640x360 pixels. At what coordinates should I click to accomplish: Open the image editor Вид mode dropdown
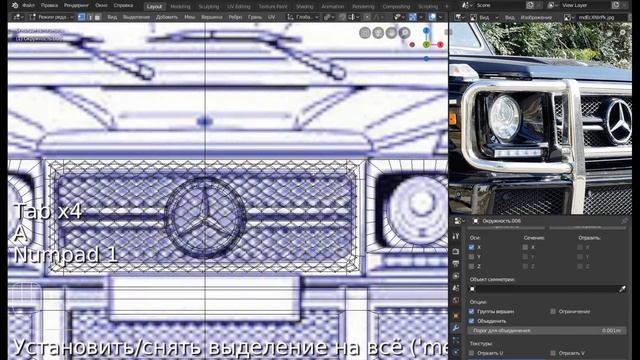pyautogui.click(x=485, y=17)
